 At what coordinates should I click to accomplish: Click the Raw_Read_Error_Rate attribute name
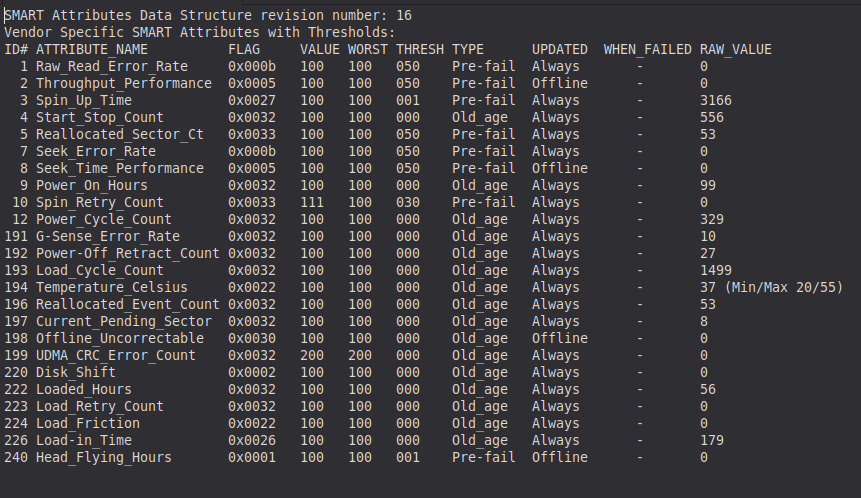pos(112,66)
